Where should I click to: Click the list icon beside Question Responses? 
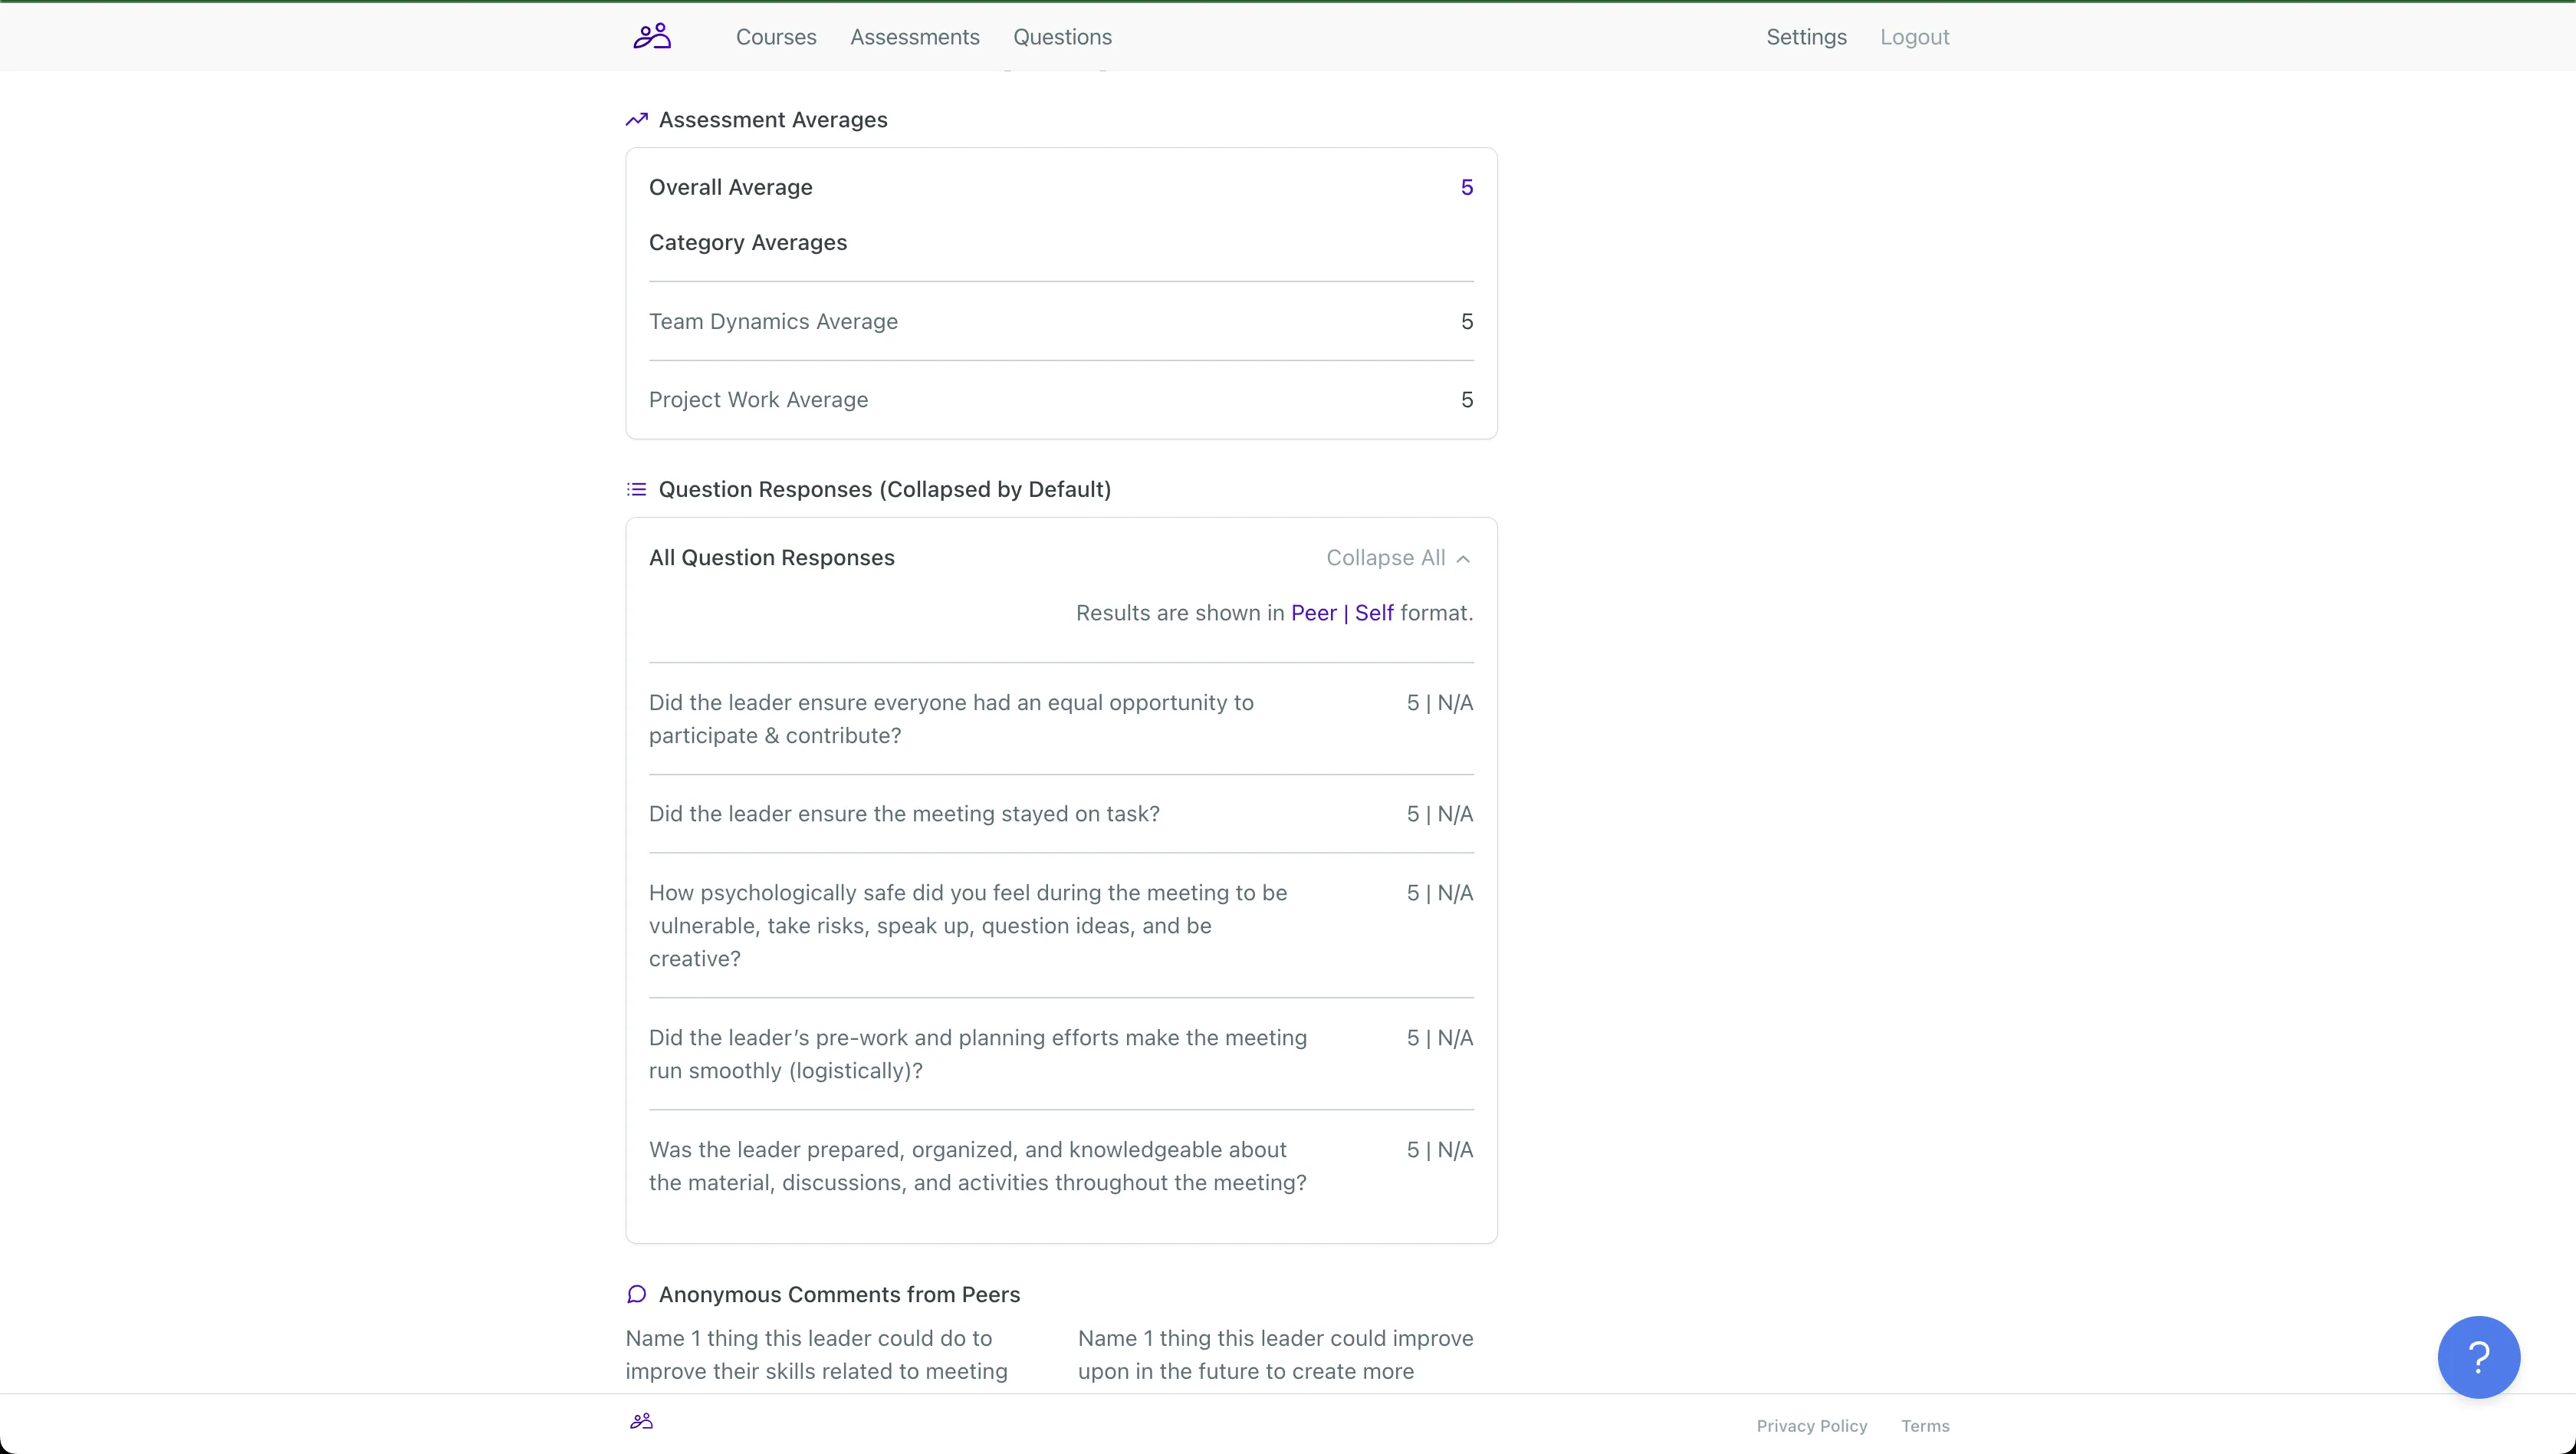point(637,489)
